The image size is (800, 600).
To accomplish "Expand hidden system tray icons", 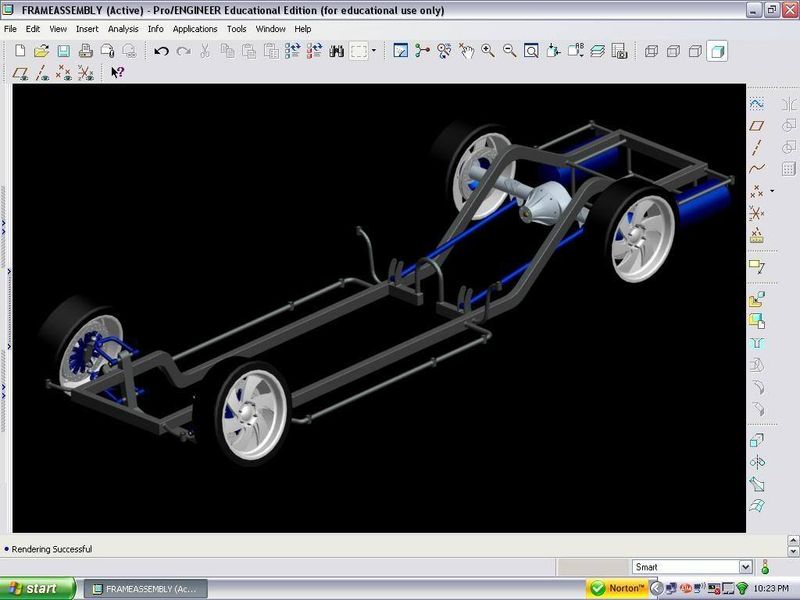I will [657, 588].
